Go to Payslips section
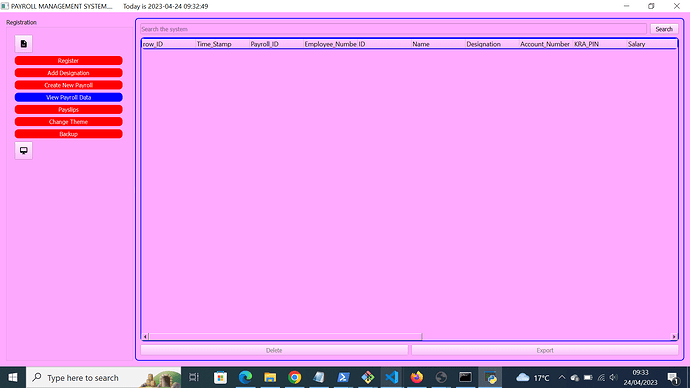Screen dimensions: 690x388 tap(69, 110)
